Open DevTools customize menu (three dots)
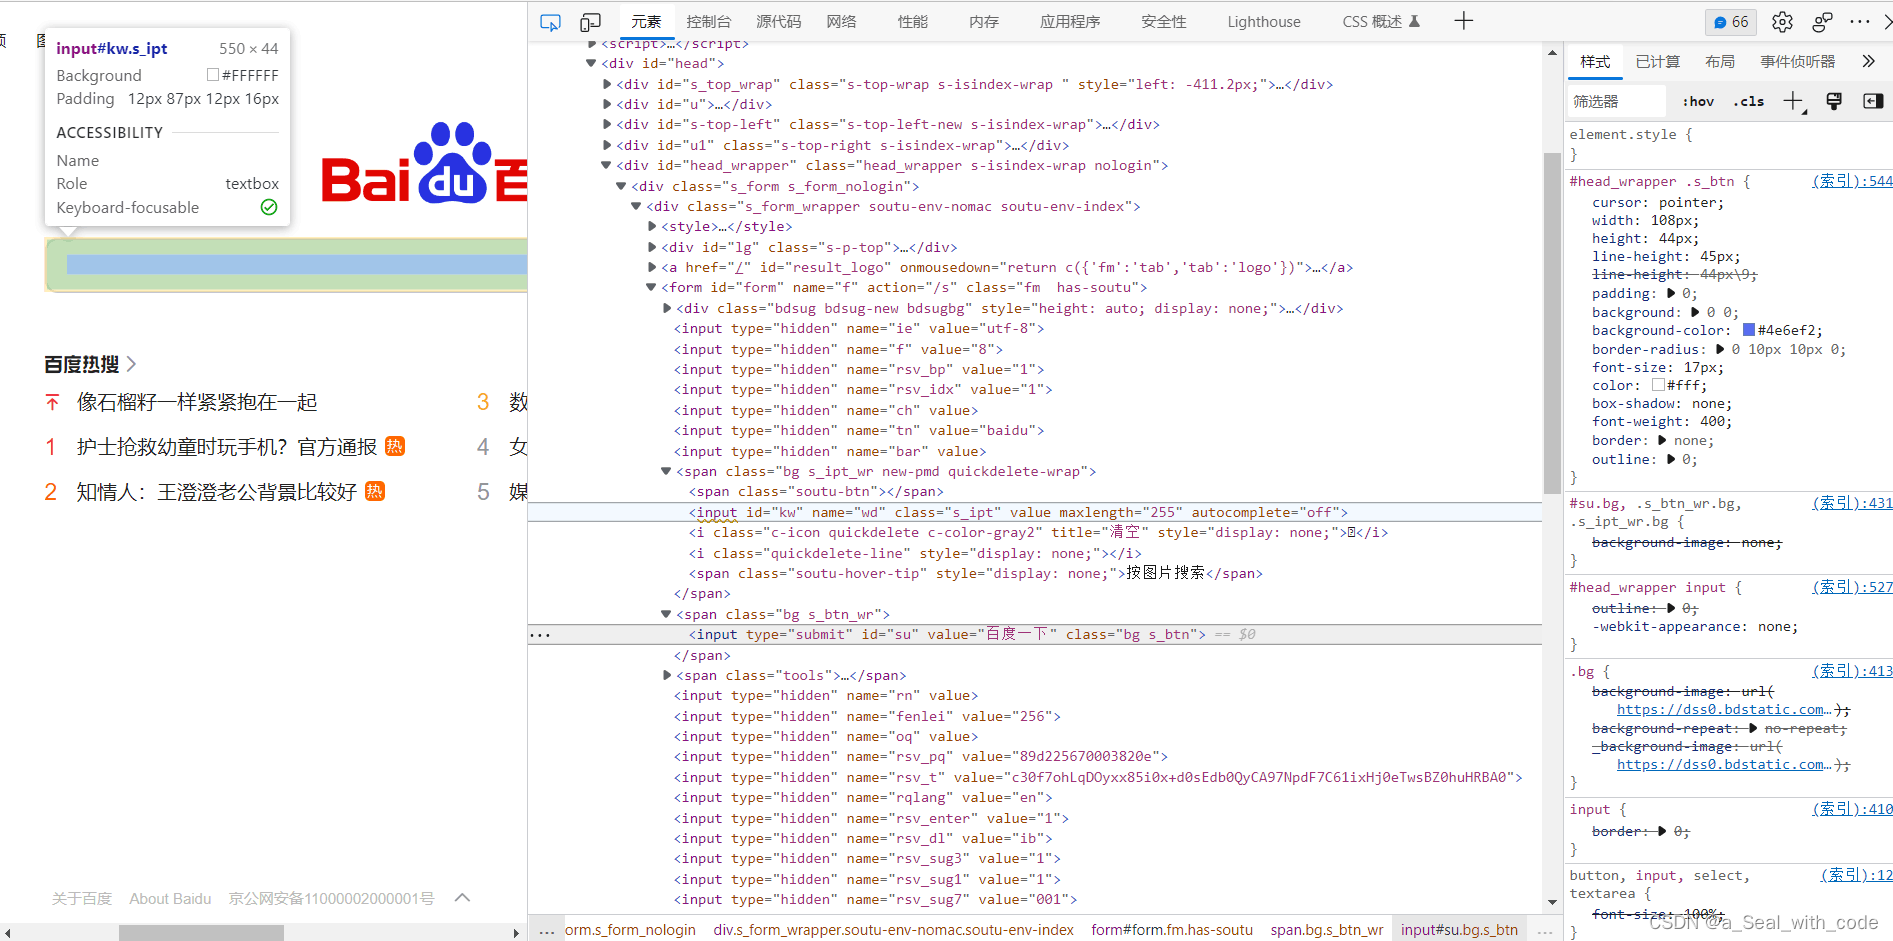This screenshot has width=1893, height=941. [1860, 22]
